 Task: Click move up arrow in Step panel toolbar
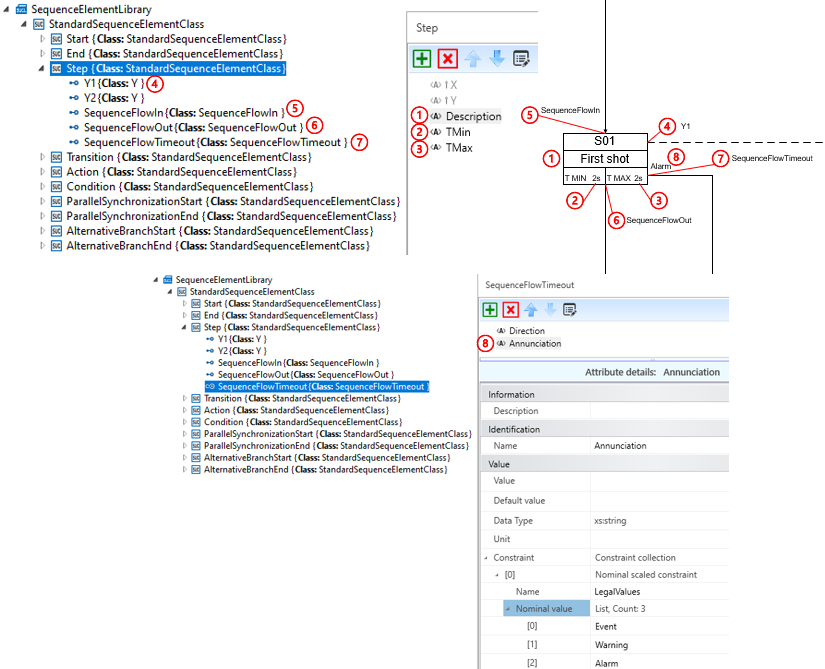(x=473, y=58)
